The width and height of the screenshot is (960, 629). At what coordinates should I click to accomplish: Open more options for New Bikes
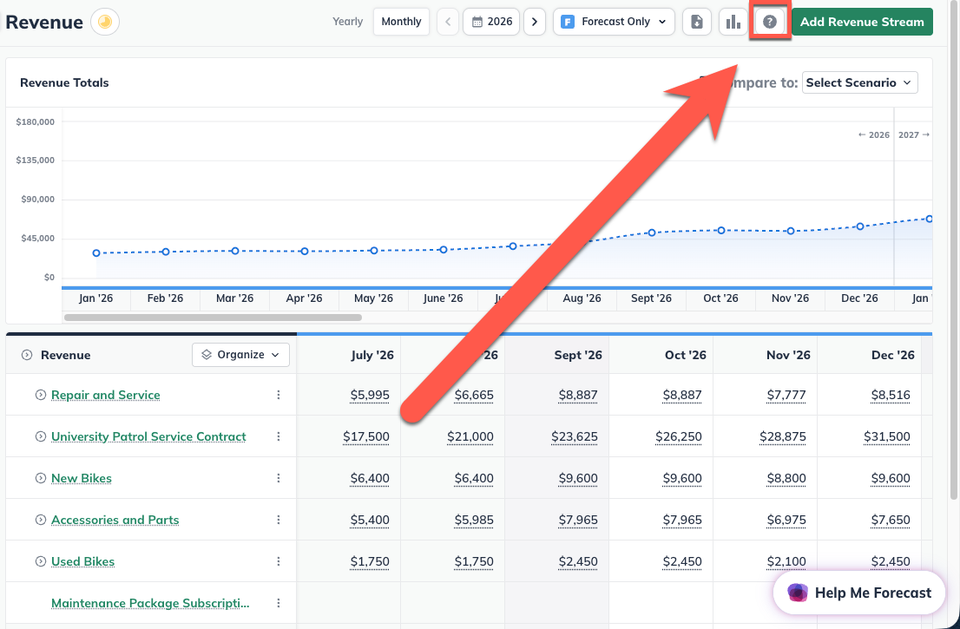tap(279, 478)
